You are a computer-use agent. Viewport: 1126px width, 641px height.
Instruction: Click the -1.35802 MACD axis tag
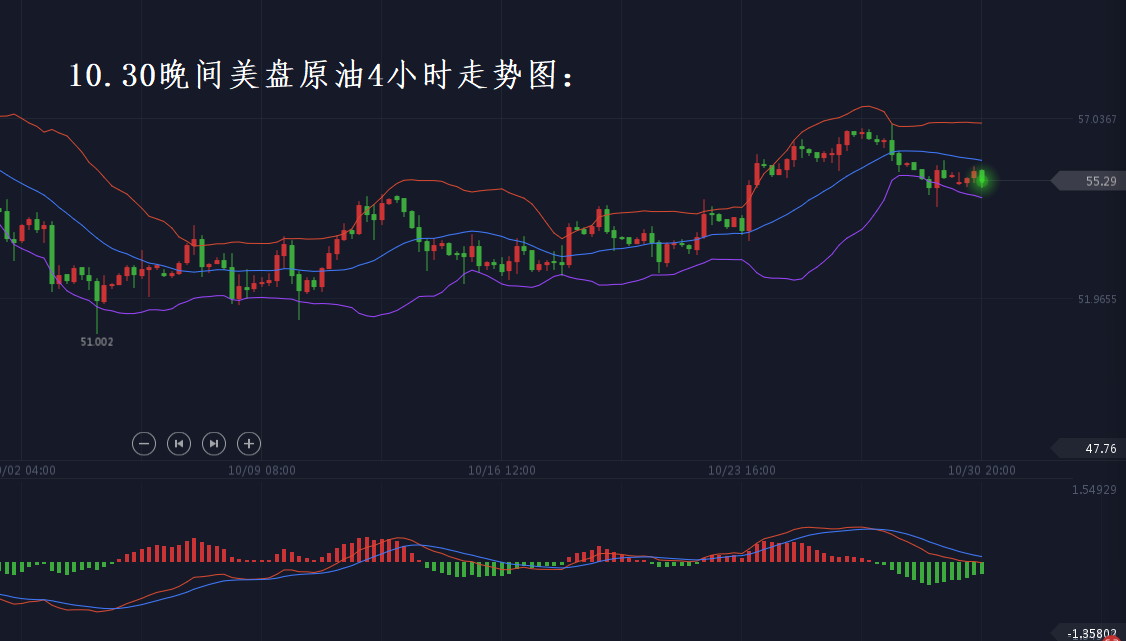click(x=1088, y=633)
